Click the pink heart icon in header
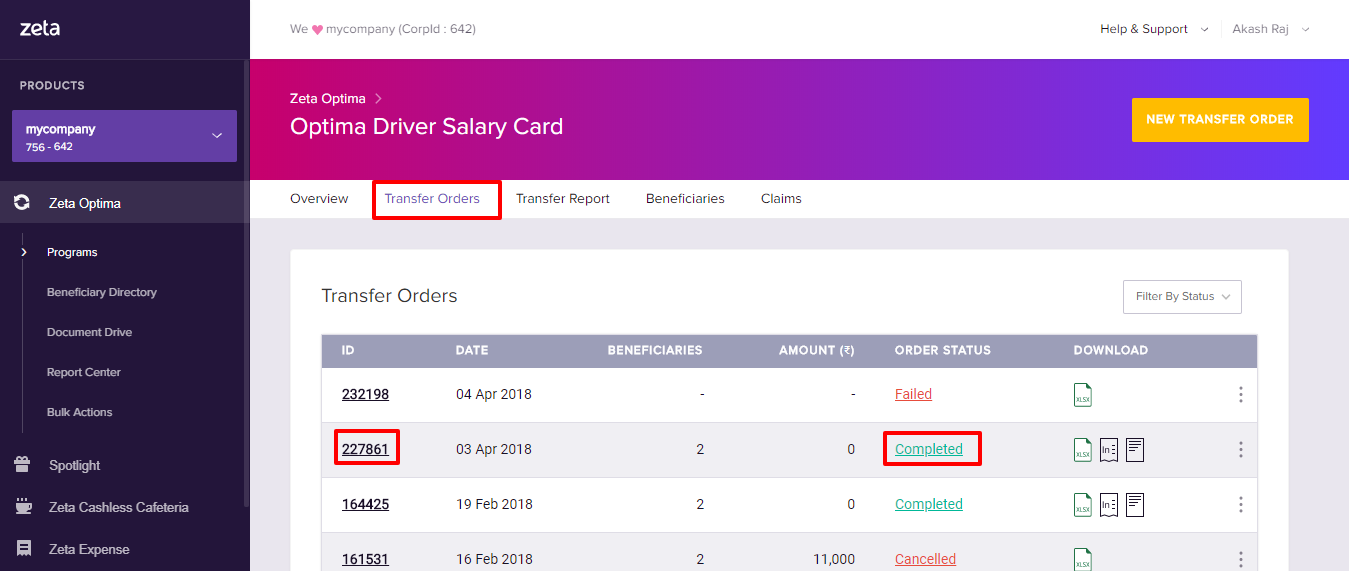The height and width of the screenshot is (571, 1349). coord(317,30)
